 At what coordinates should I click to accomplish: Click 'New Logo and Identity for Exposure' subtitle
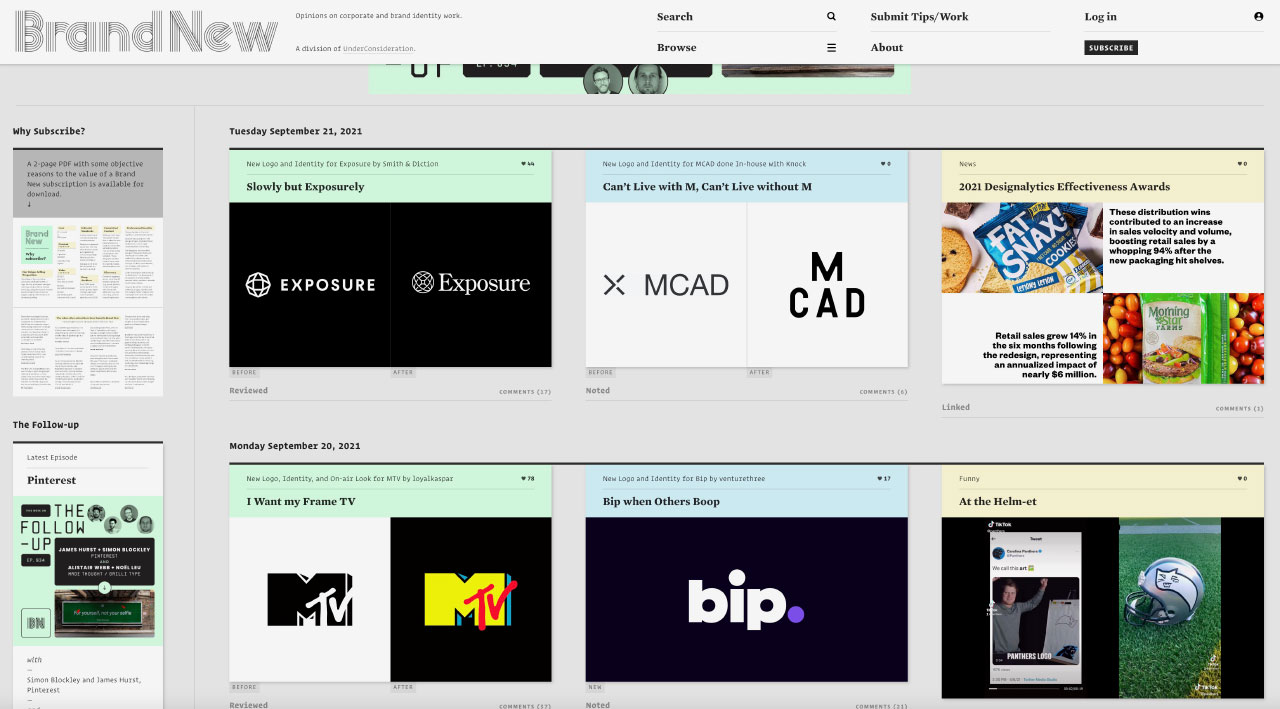(342, 164)
